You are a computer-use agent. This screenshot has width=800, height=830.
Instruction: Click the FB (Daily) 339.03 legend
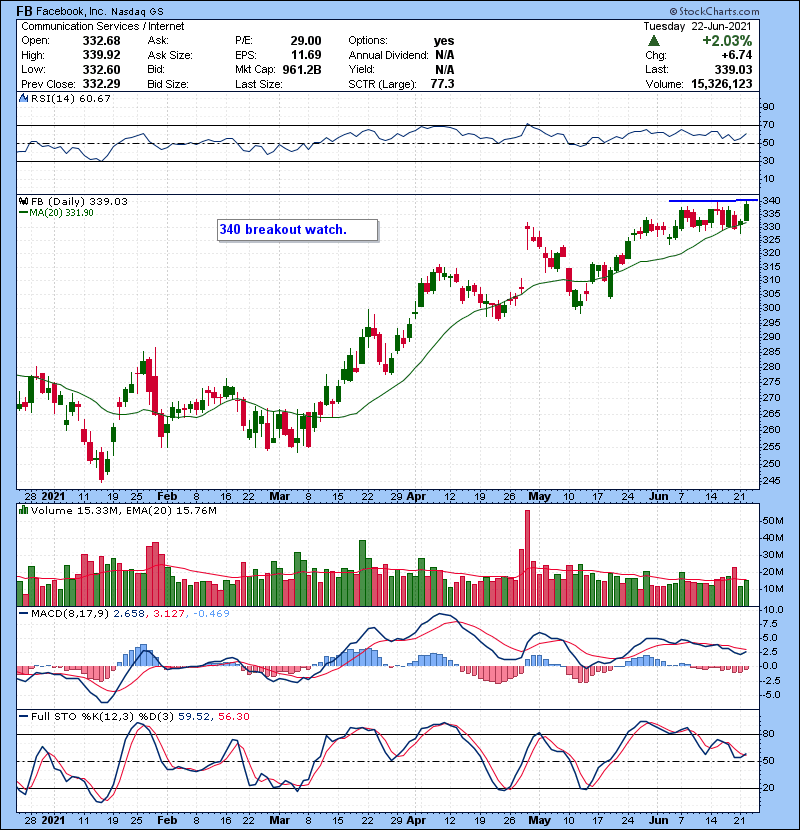[79, 201]
